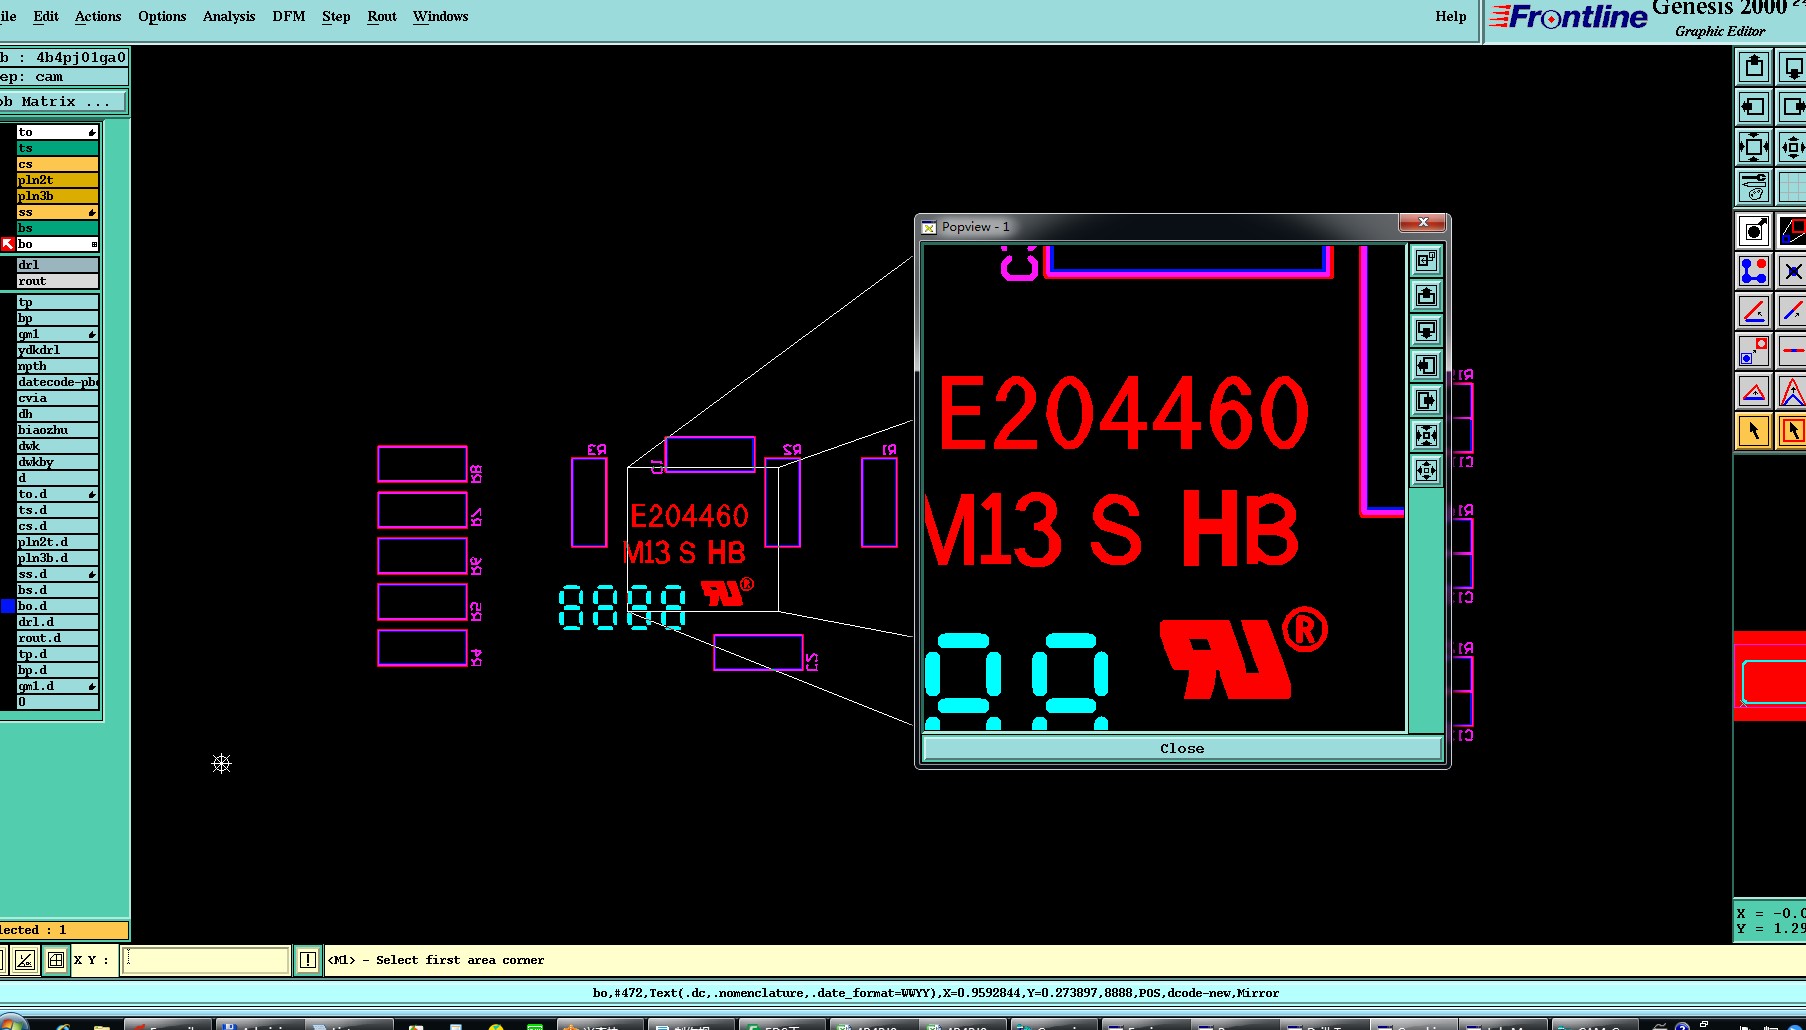Open the DFM menu
1806x1030 pixels.
(x=289, y=16)
